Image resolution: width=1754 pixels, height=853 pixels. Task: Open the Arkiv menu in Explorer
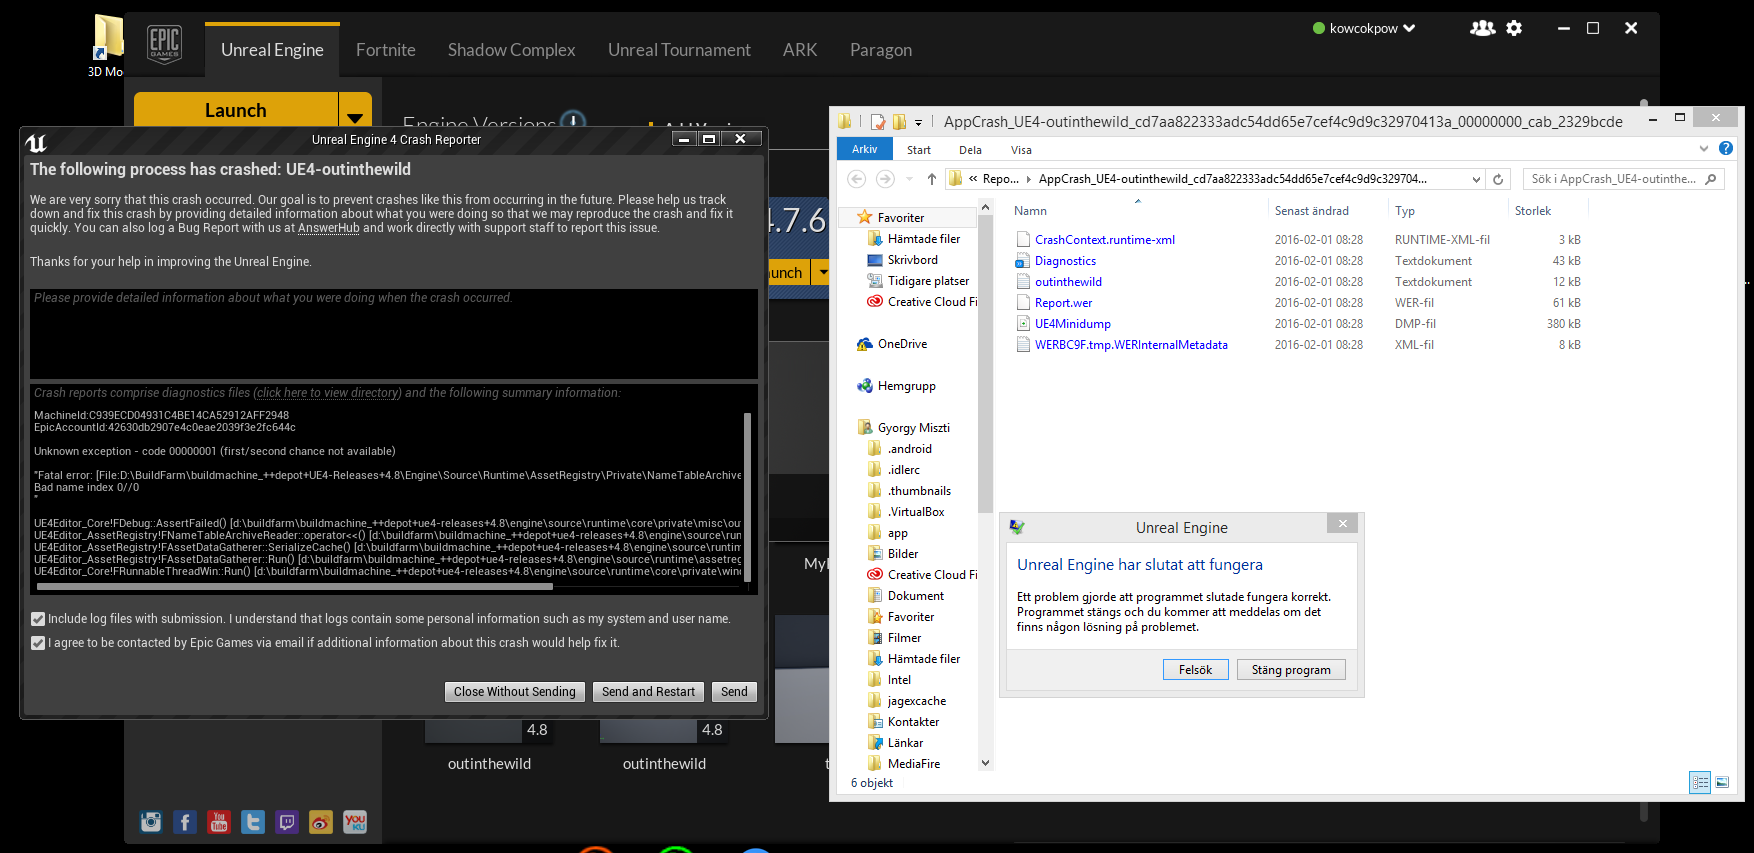tap(864, 149)
